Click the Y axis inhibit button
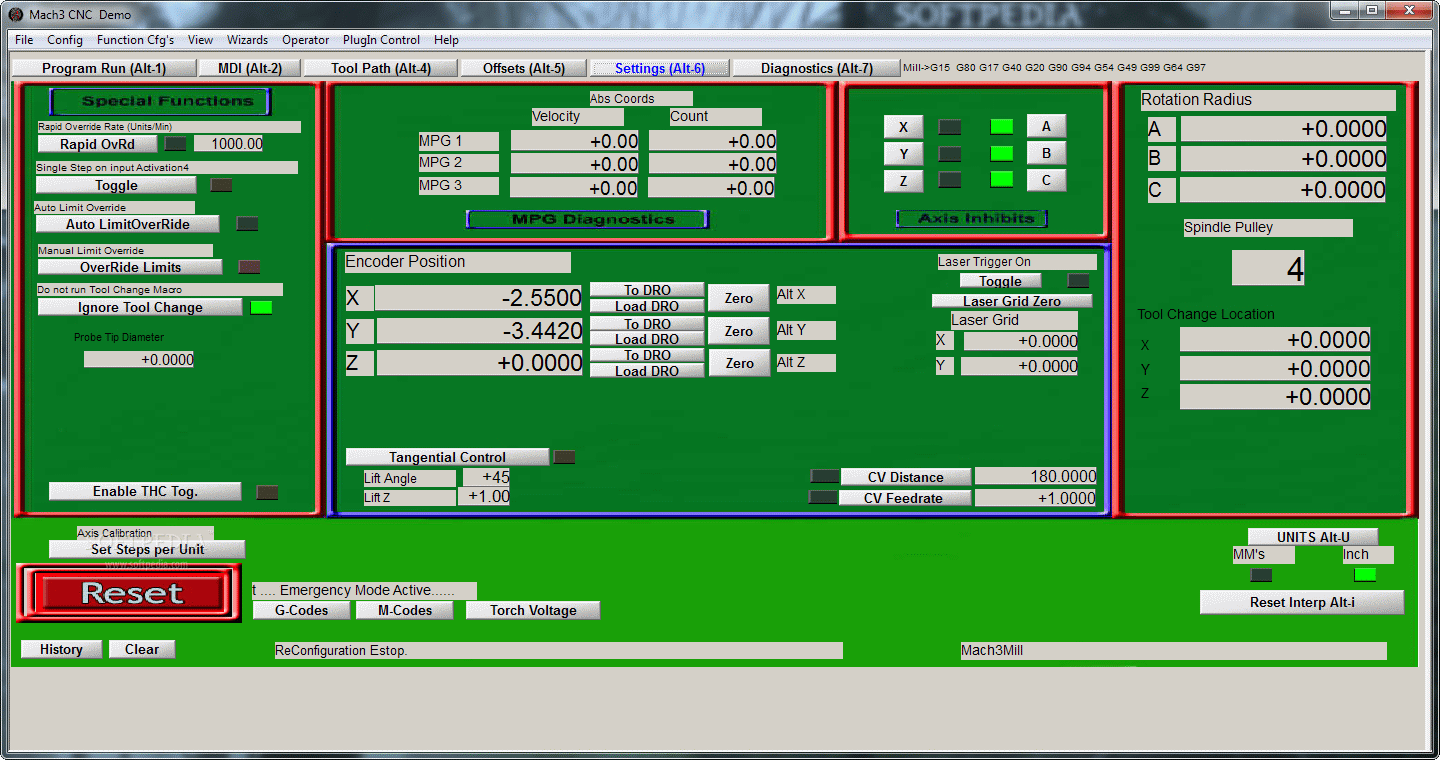Screen dimensions: 1440x760 [x=904, y=154]
